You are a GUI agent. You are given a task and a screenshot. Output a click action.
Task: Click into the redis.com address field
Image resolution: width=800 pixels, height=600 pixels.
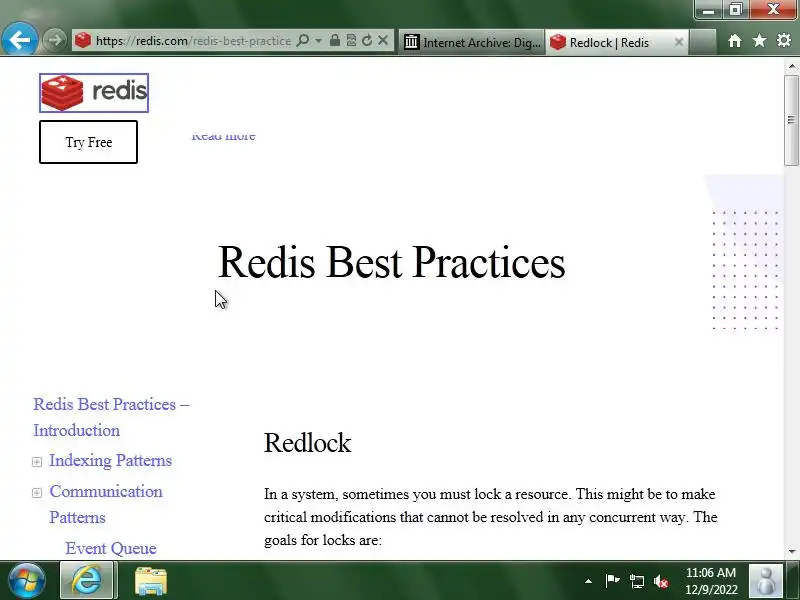(193, 41)
